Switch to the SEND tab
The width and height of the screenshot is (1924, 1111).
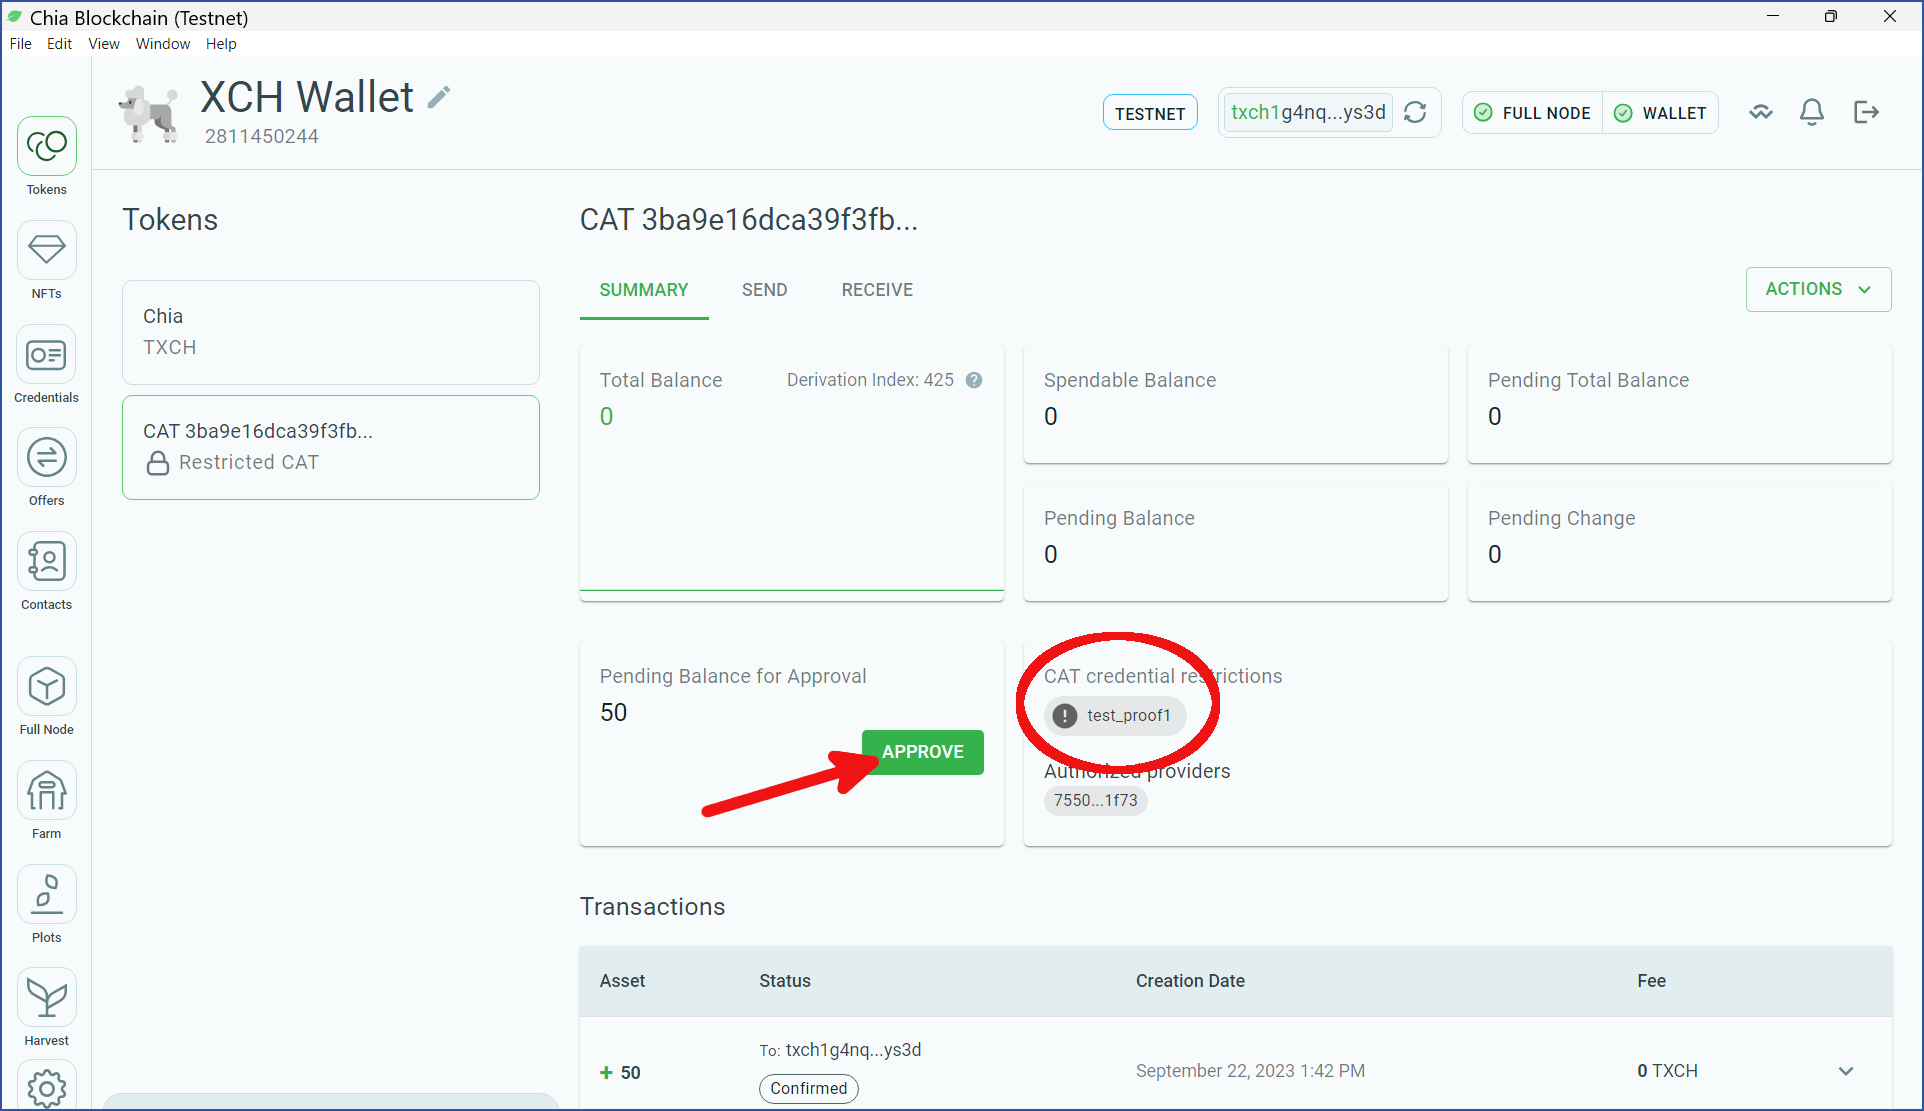click(x=765, y=290)
